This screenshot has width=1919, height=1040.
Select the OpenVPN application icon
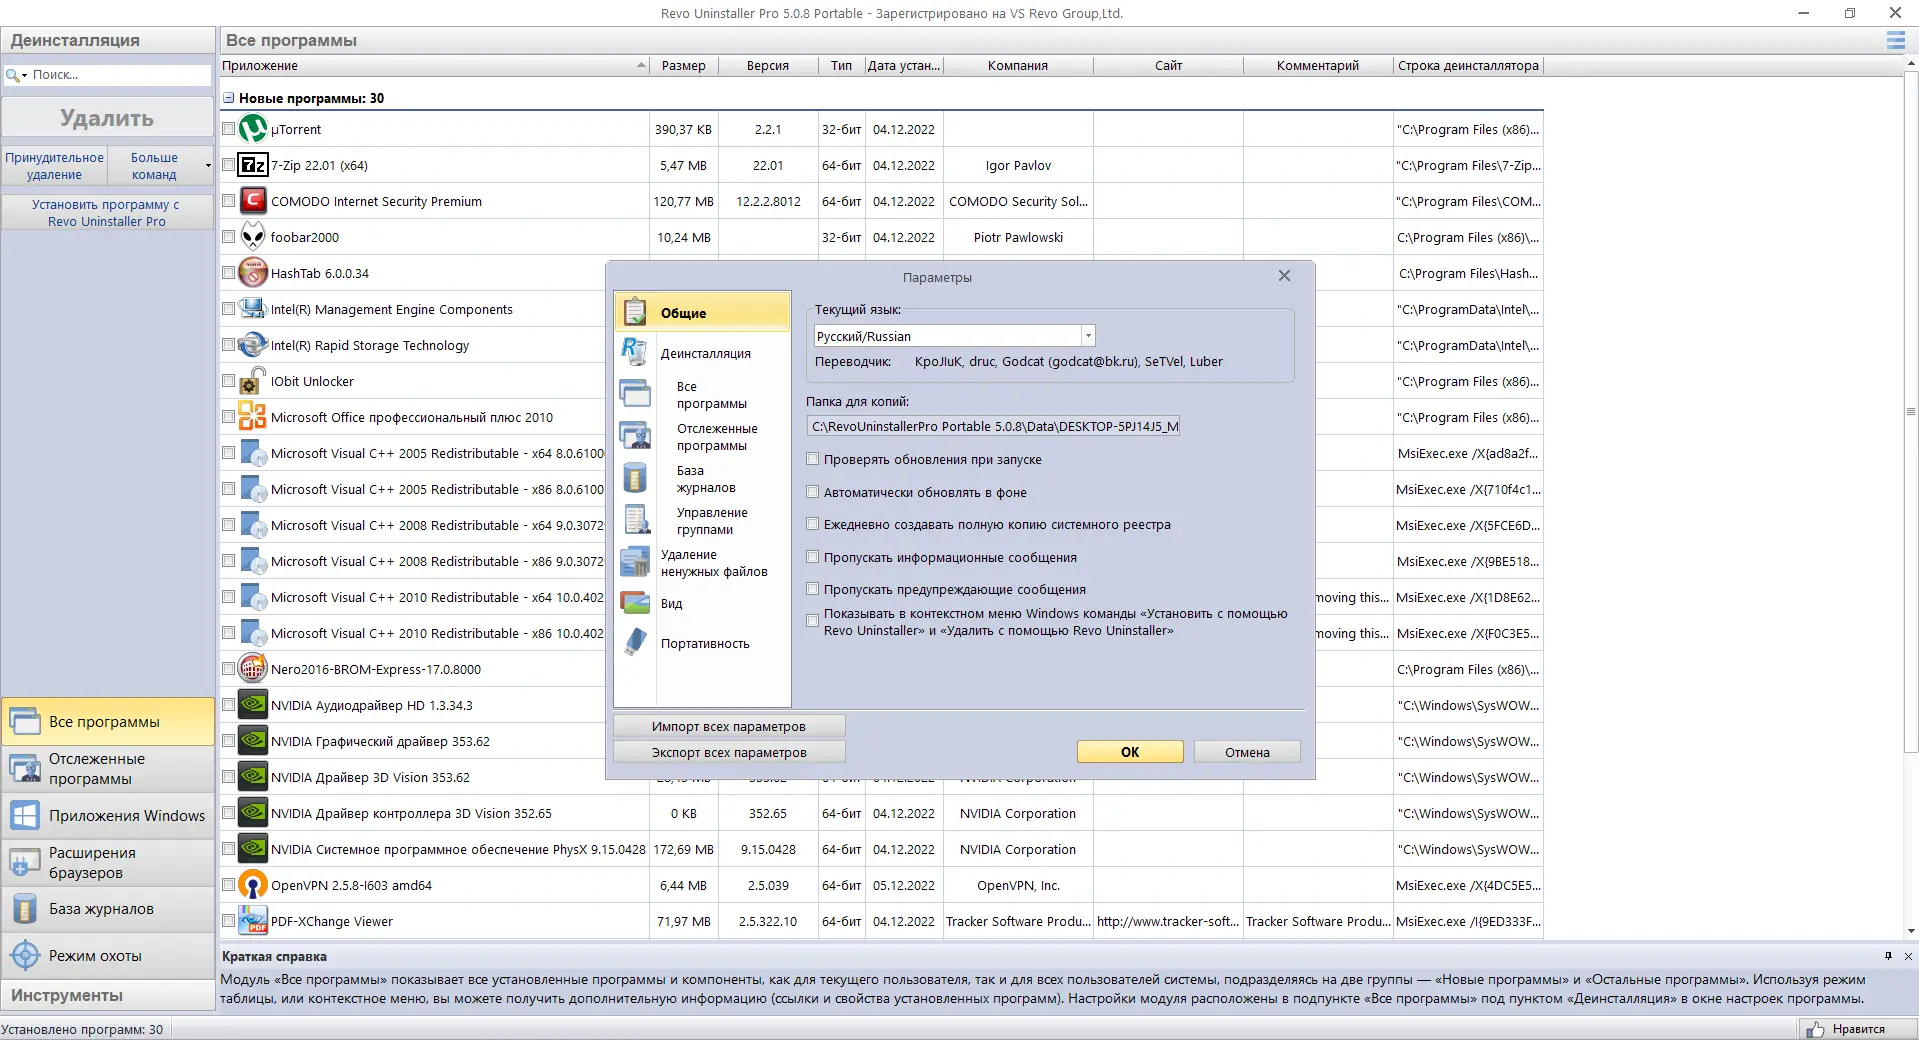tap(253, 885)
